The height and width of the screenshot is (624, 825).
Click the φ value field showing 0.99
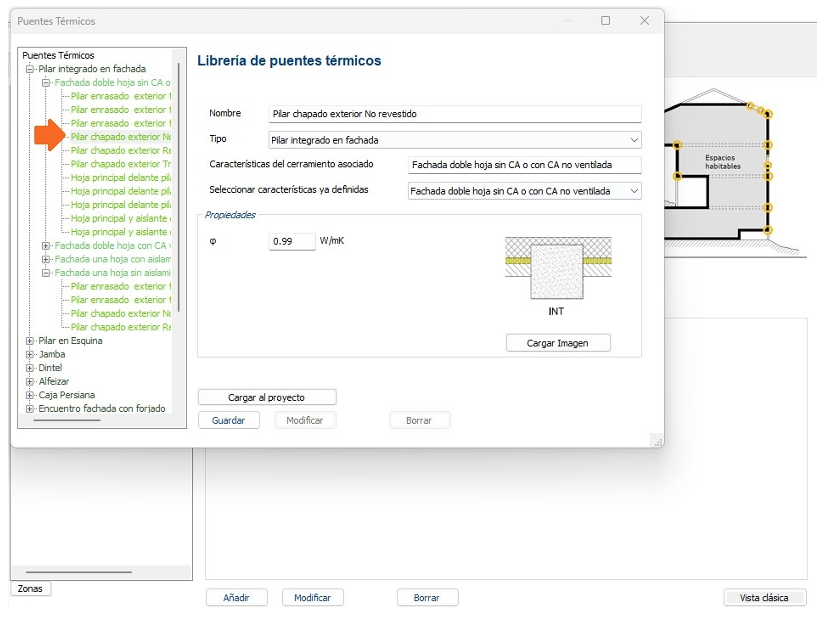(x=292, y=242)
